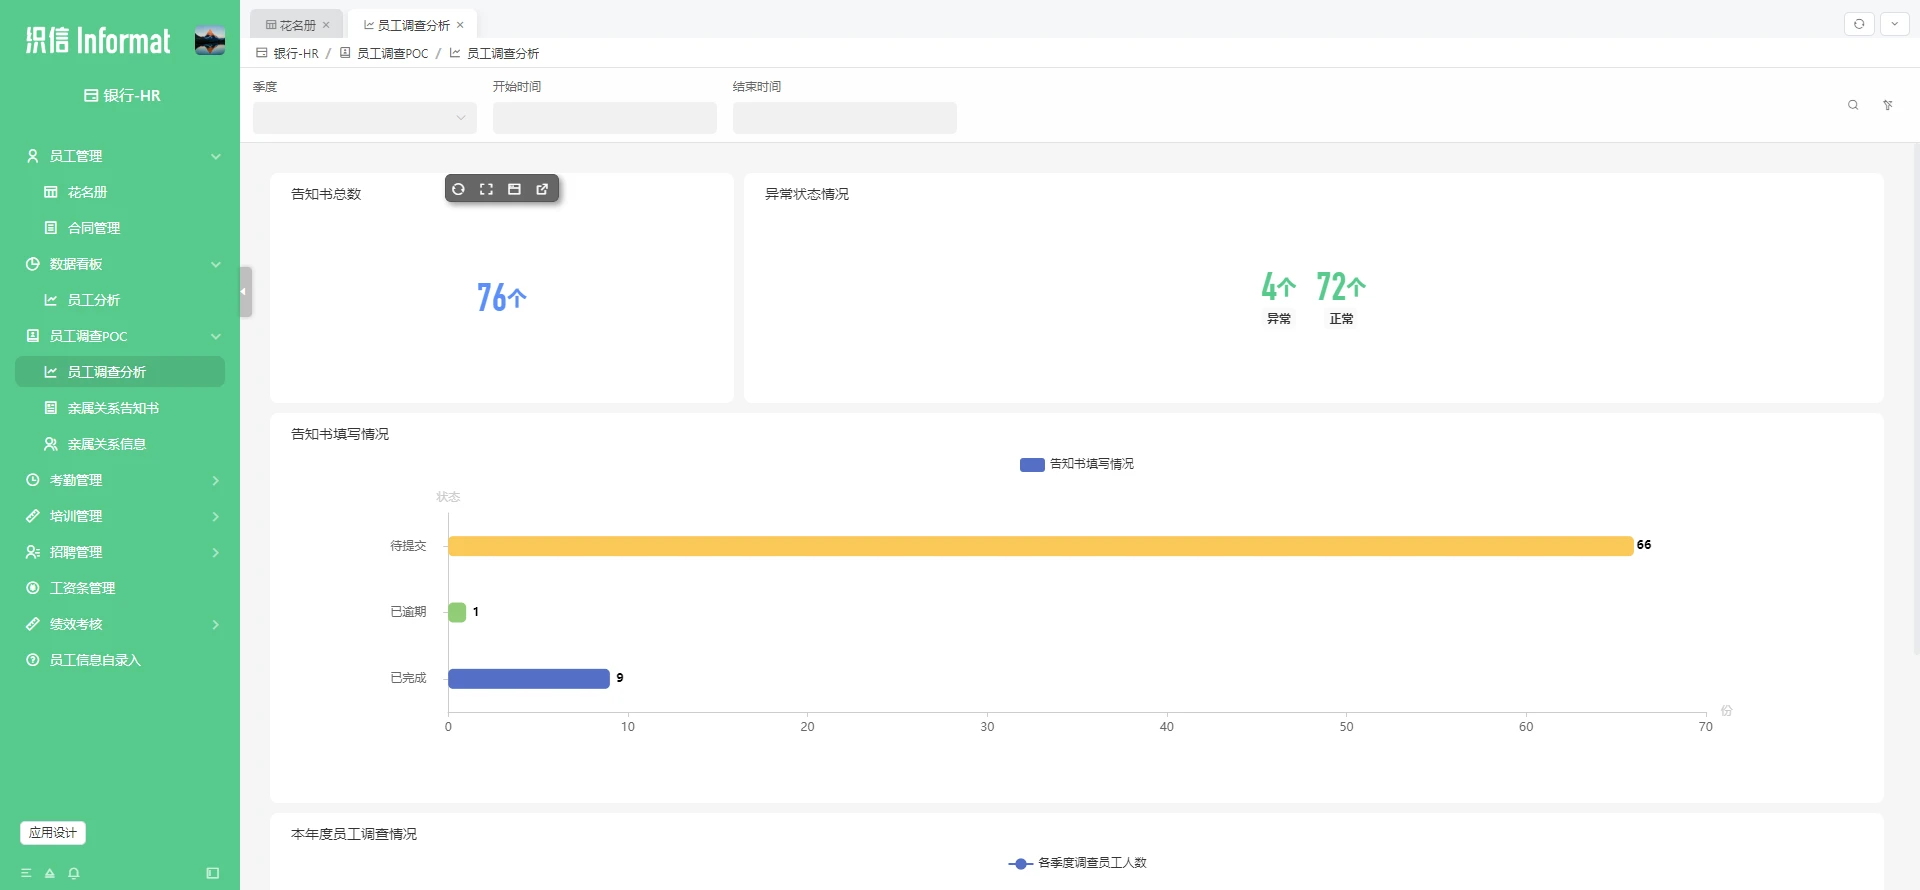1920x890 pixels.
Task: Toggle the 告知书填写情况 legend swatch
Action: [1032, 464]
